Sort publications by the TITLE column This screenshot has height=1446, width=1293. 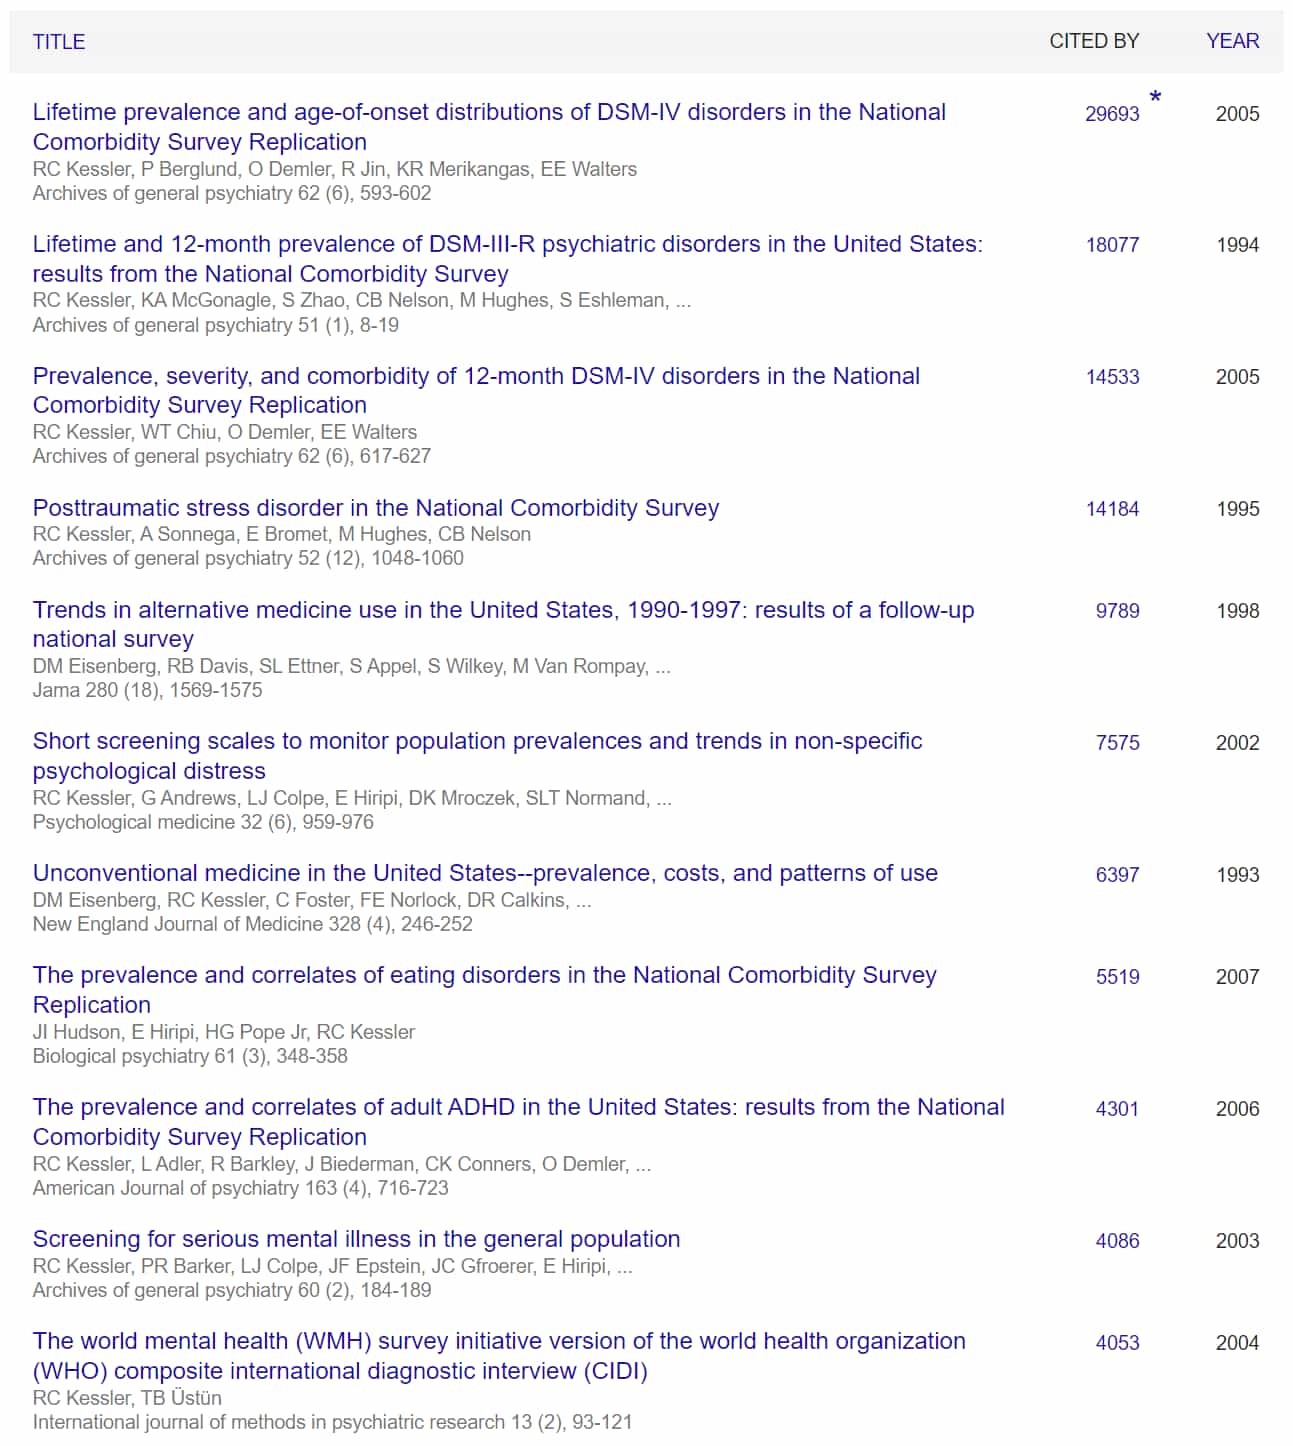[x=57, y=42]
